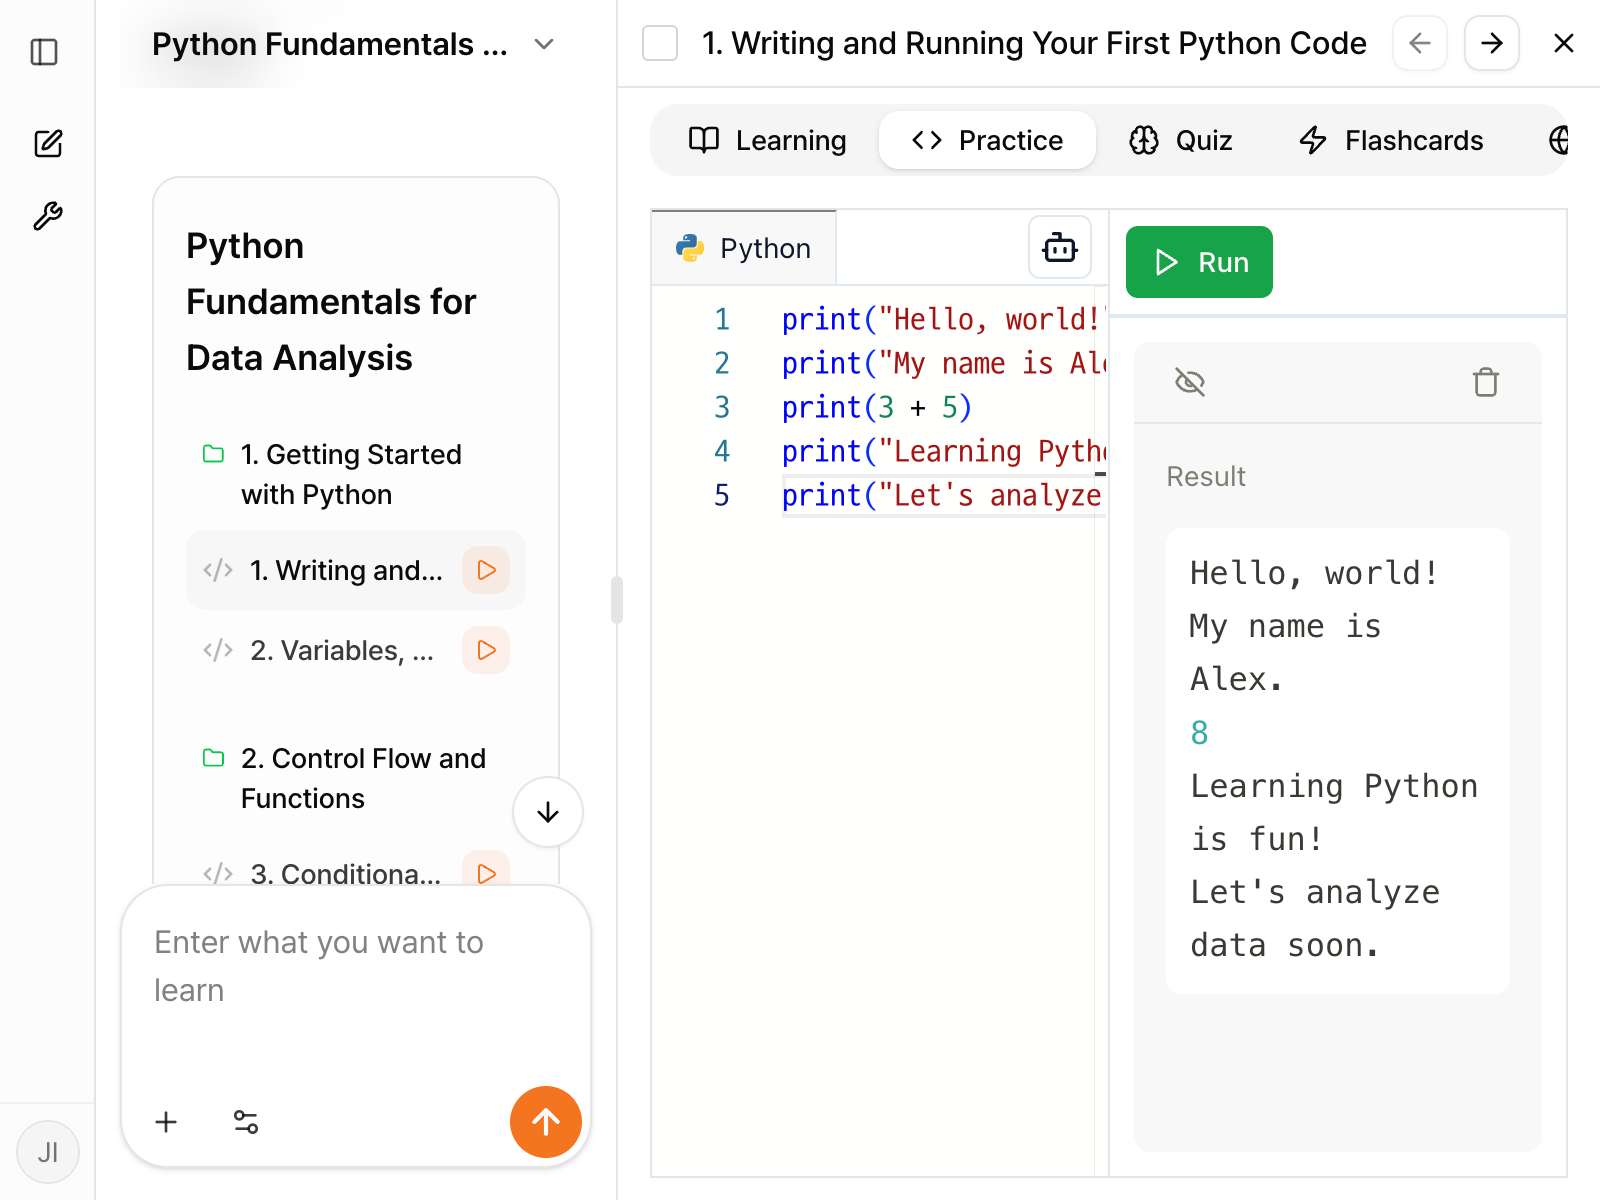Open the wrench tools icon

[x=48, y=216]
